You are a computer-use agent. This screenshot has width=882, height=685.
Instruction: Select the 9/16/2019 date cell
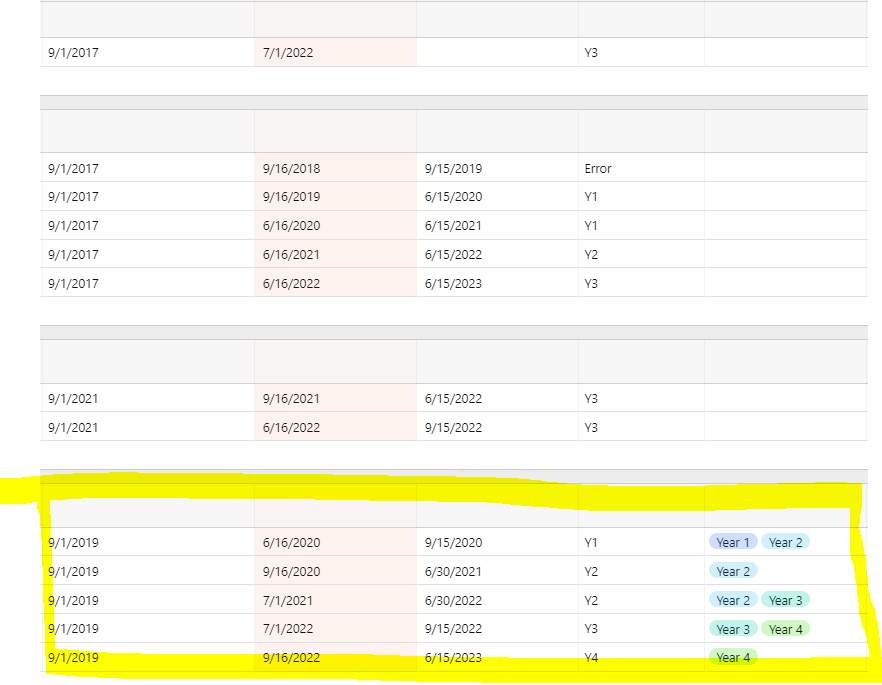click(x=335, y=196)
